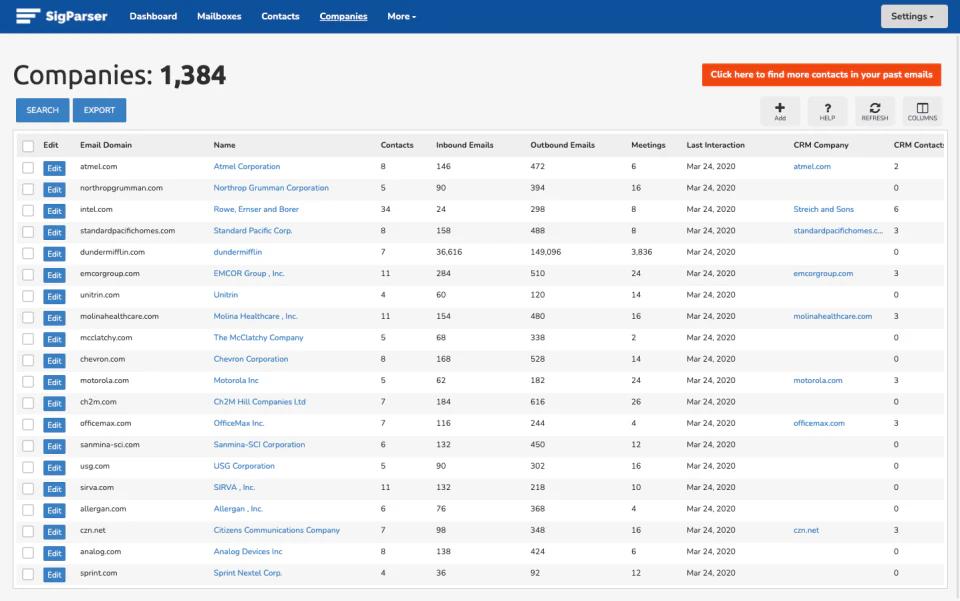Click the SigParser logo icon
This screenshot has height=601, width=960.
[28, 15]
